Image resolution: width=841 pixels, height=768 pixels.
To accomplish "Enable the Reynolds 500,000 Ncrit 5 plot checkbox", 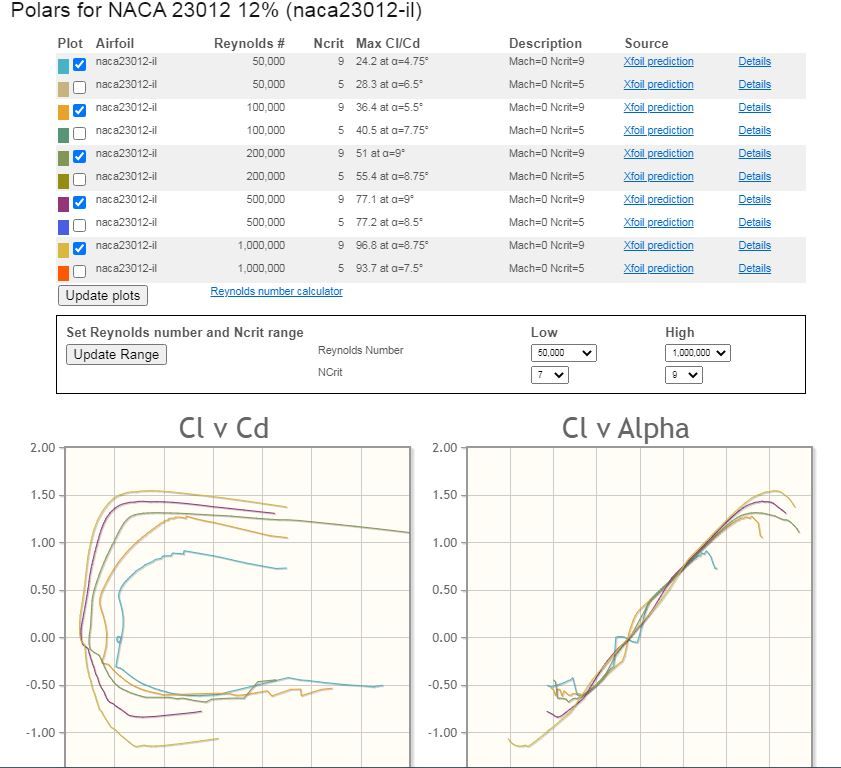I will pos(79,225).
